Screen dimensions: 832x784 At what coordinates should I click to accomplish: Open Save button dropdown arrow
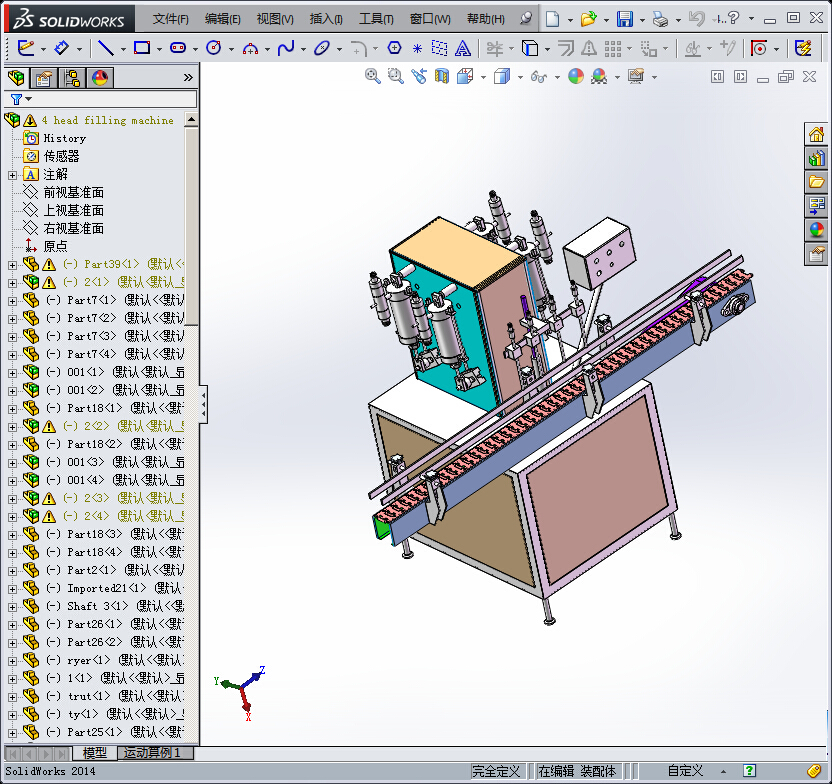point(642,20)
